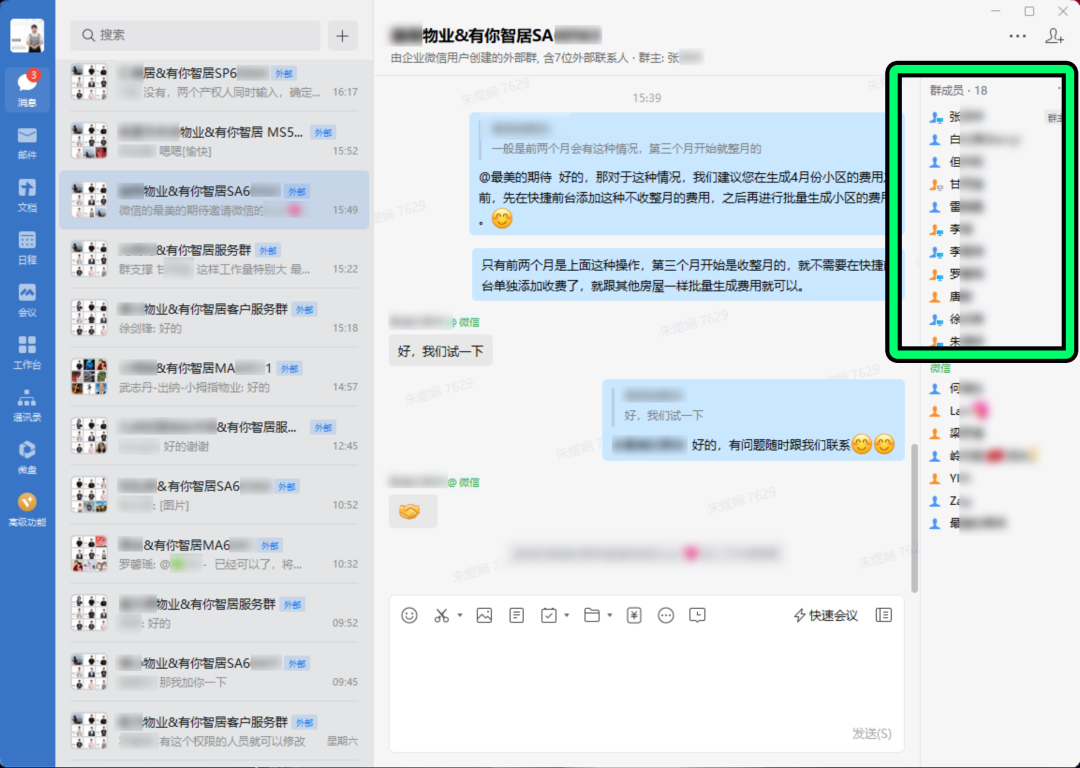Open the 文档 (Documents) sidebar icon
Image resolution: width=1080 pixels, height=768 pixels.
click(x=27, y=193)
